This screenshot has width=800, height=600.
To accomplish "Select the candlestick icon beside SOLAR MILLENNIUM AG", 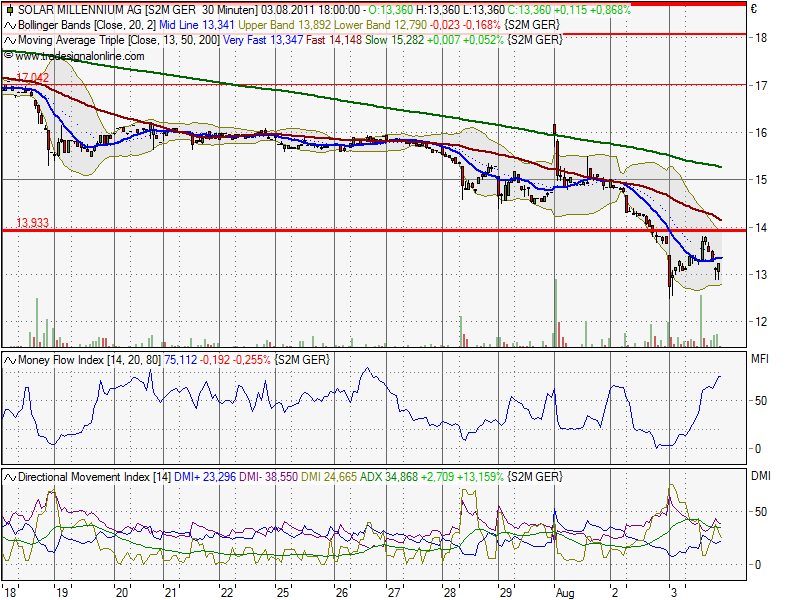I will point(9,9).
